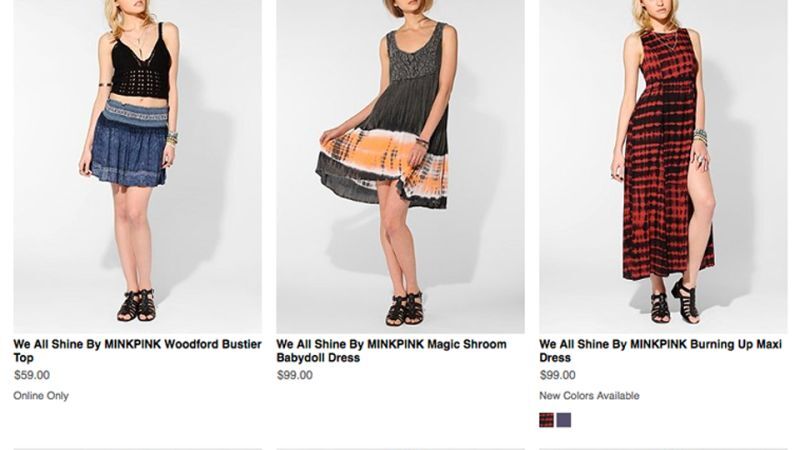
Task: Click the Online Only label
Action: point(41,396)
